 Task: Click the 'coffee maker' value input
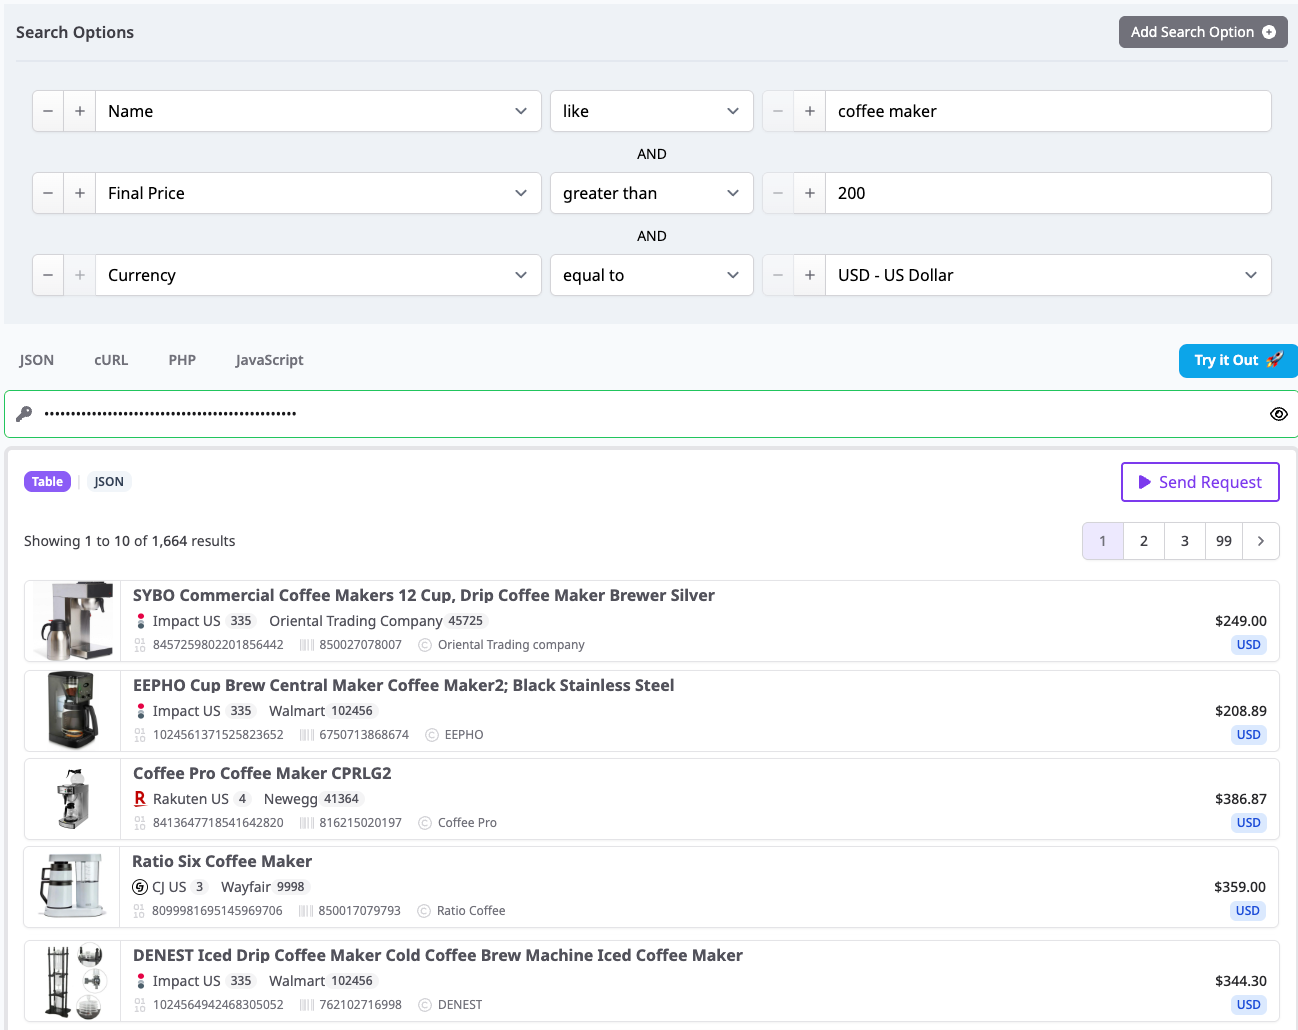point(1048,111)
